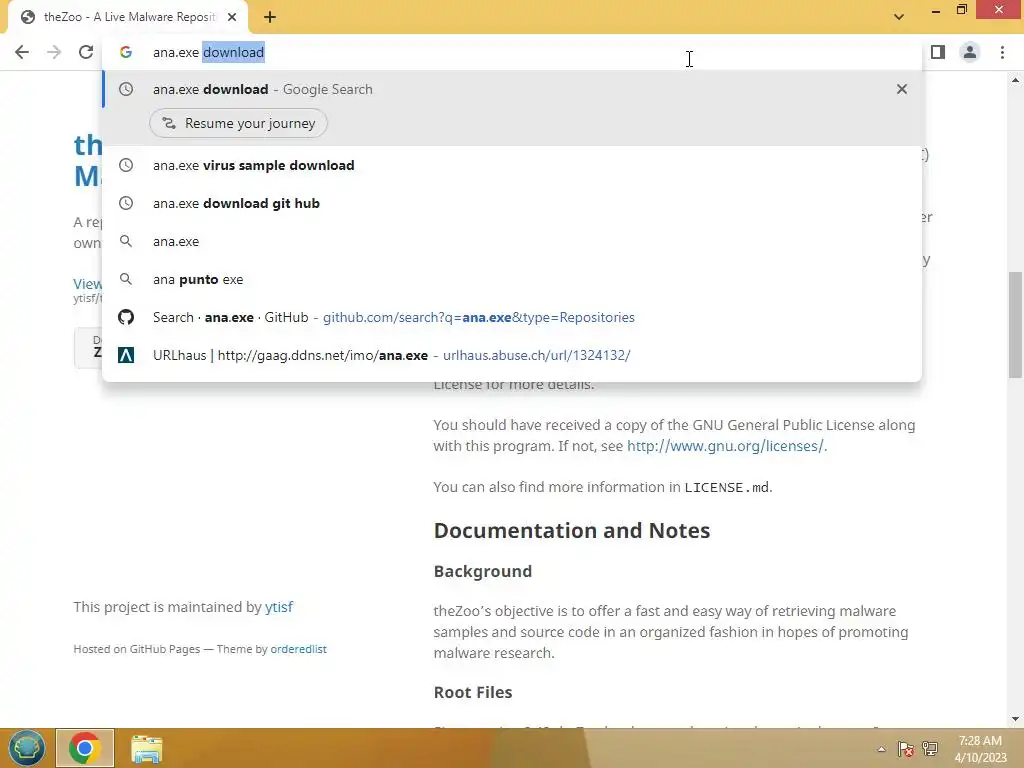This screenshot has width=1024, height=768.
Task: Open the http://www.gnu.org/licenses/ link
Action: (725, 446)
